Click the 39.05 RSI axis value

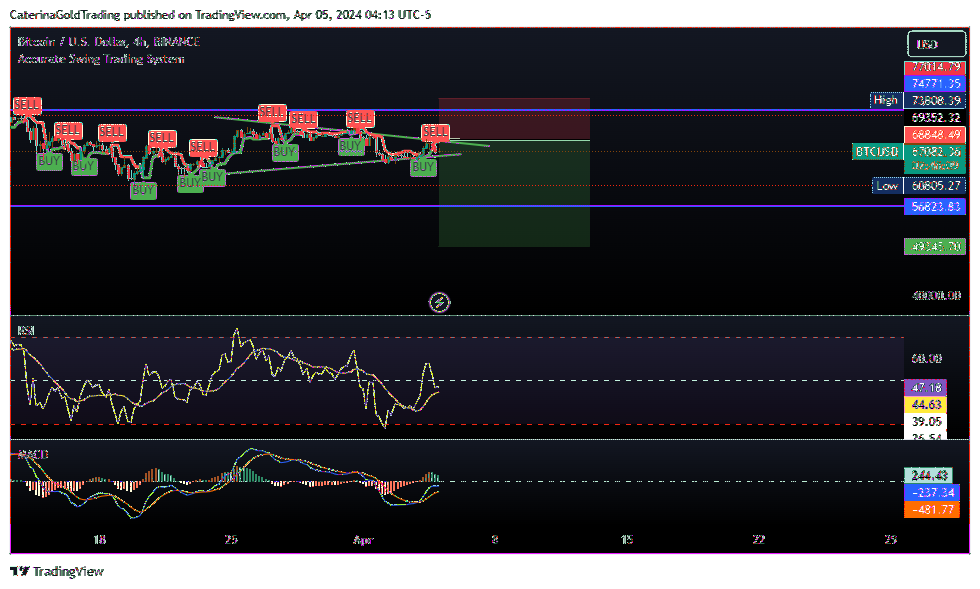click(926, 421)
